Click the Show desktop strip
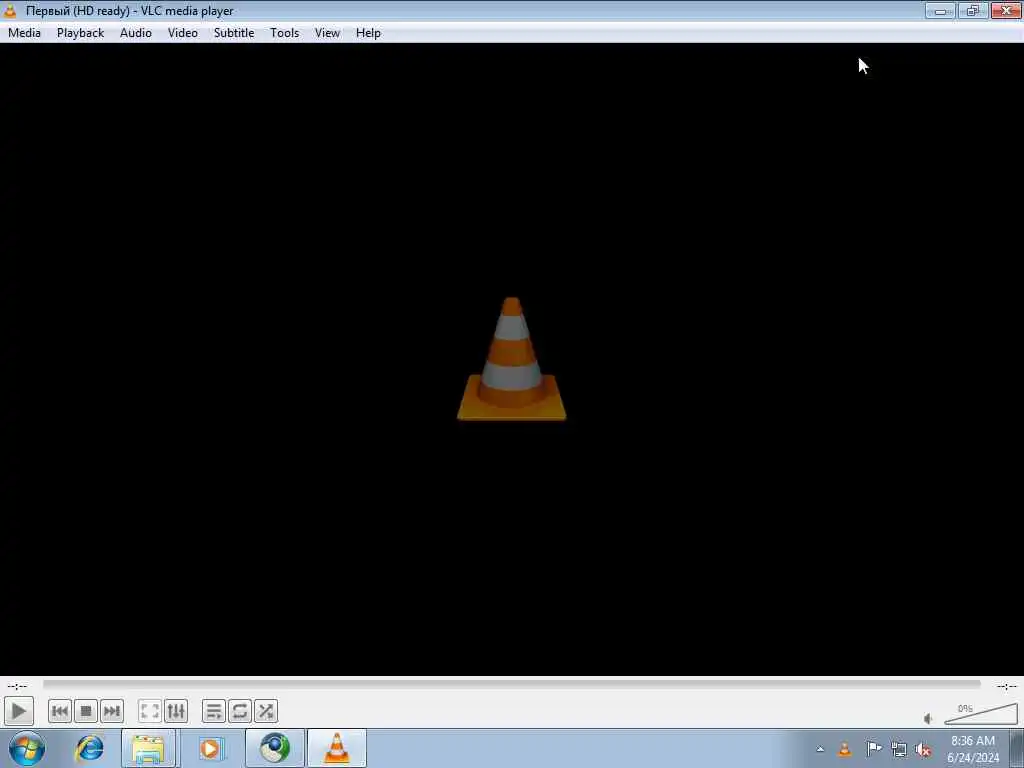 tap(1017, 749)
